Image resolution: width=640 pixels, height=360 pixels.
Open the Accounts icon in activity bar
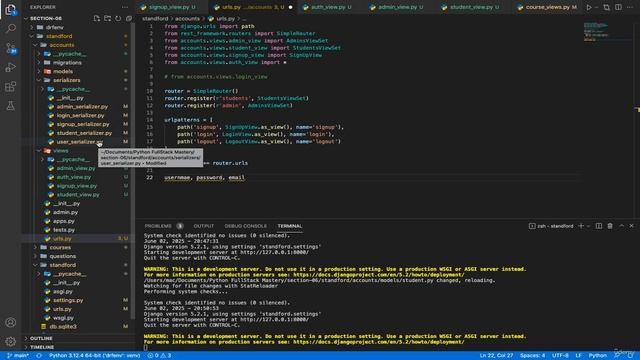click(x=11, y=322)
